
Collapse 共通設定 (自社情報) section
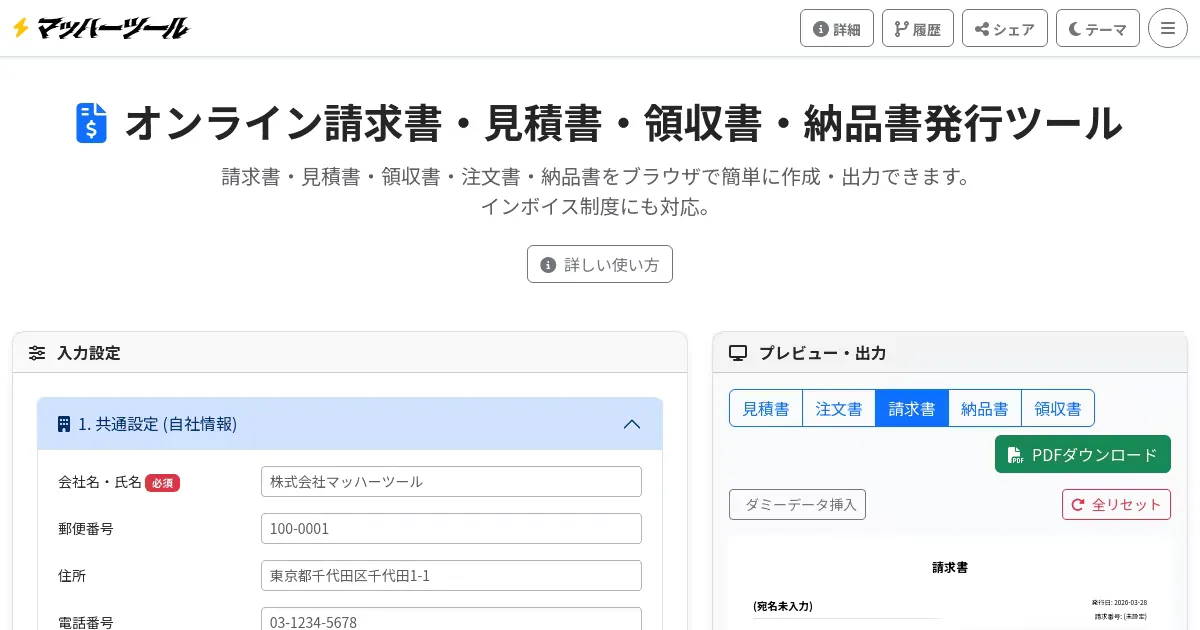click(632, 424)
